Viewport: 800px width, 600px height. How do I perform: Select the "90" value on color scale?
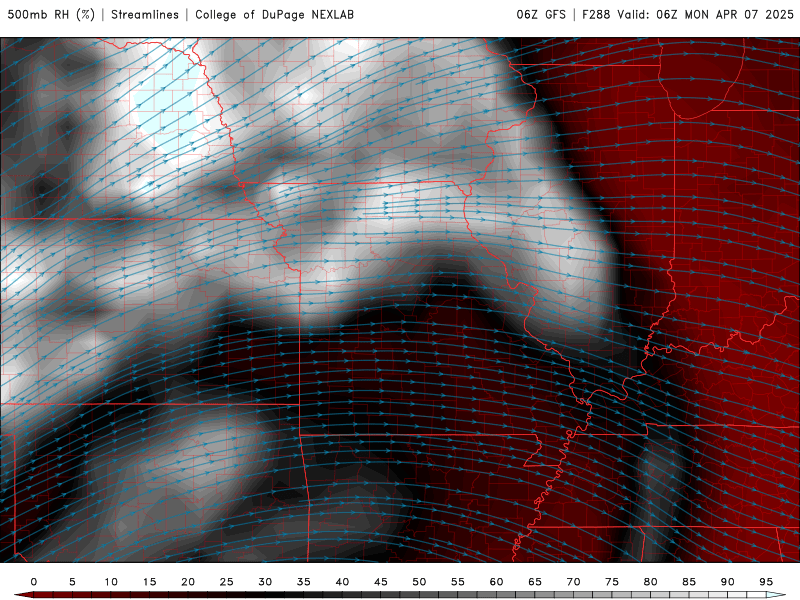click(x=728, y=582)
